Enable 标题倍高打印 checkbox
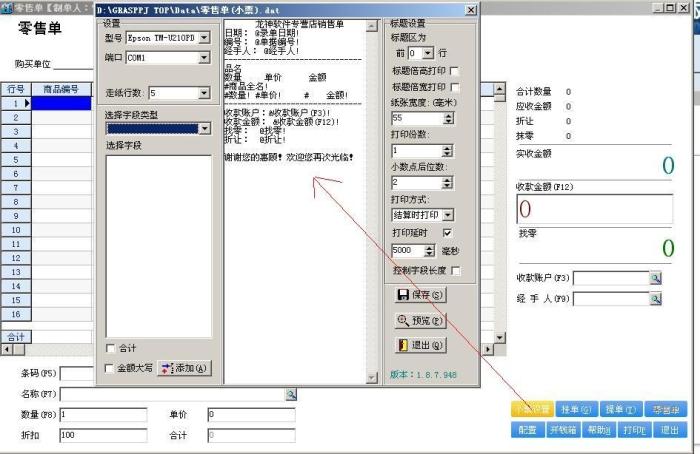The height and width of the screenshot is (454, 700). coord(454,71)
